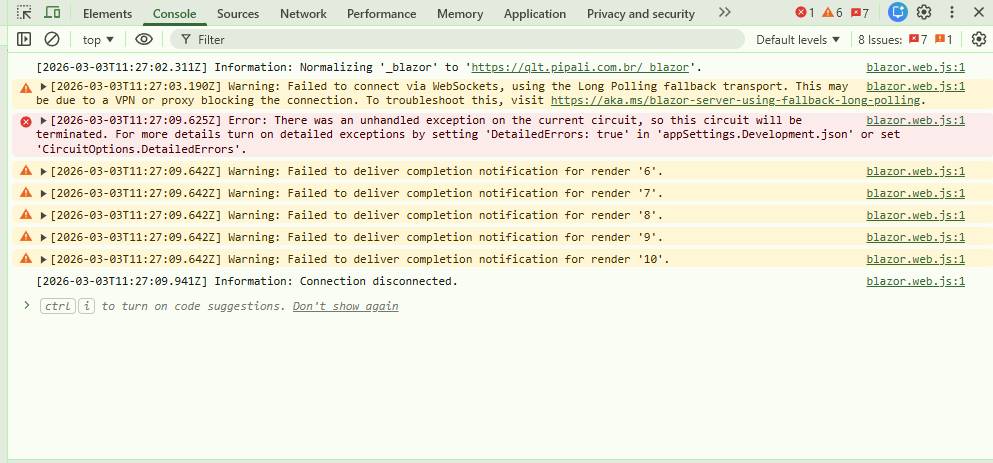Show the console sidebar panel
This screenshot has height=463, width=993.
[25, 39]
